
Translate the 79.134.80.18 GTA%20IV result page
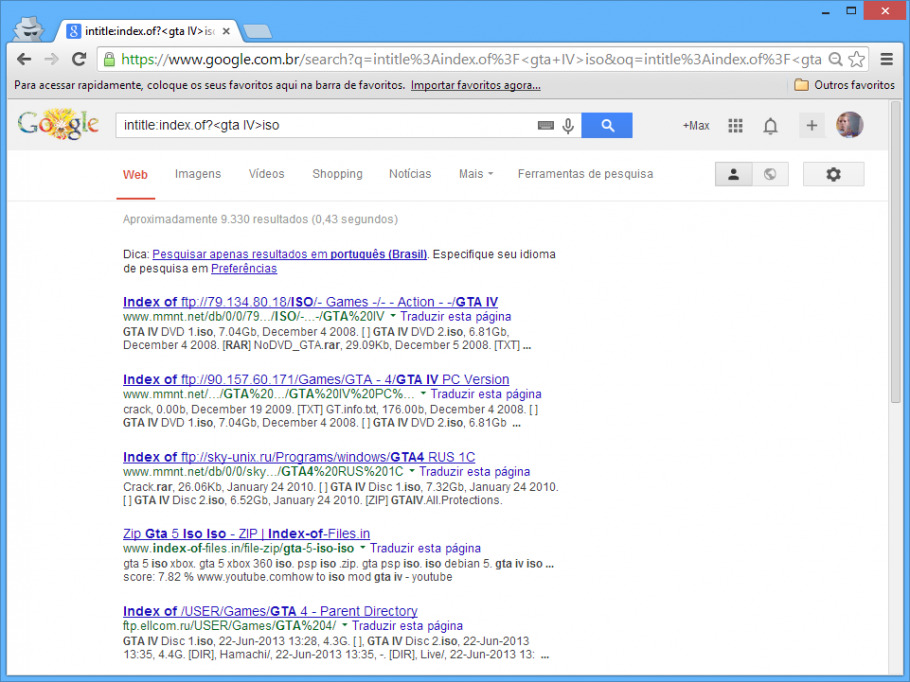pyautogui.click(x=456, y=317)
